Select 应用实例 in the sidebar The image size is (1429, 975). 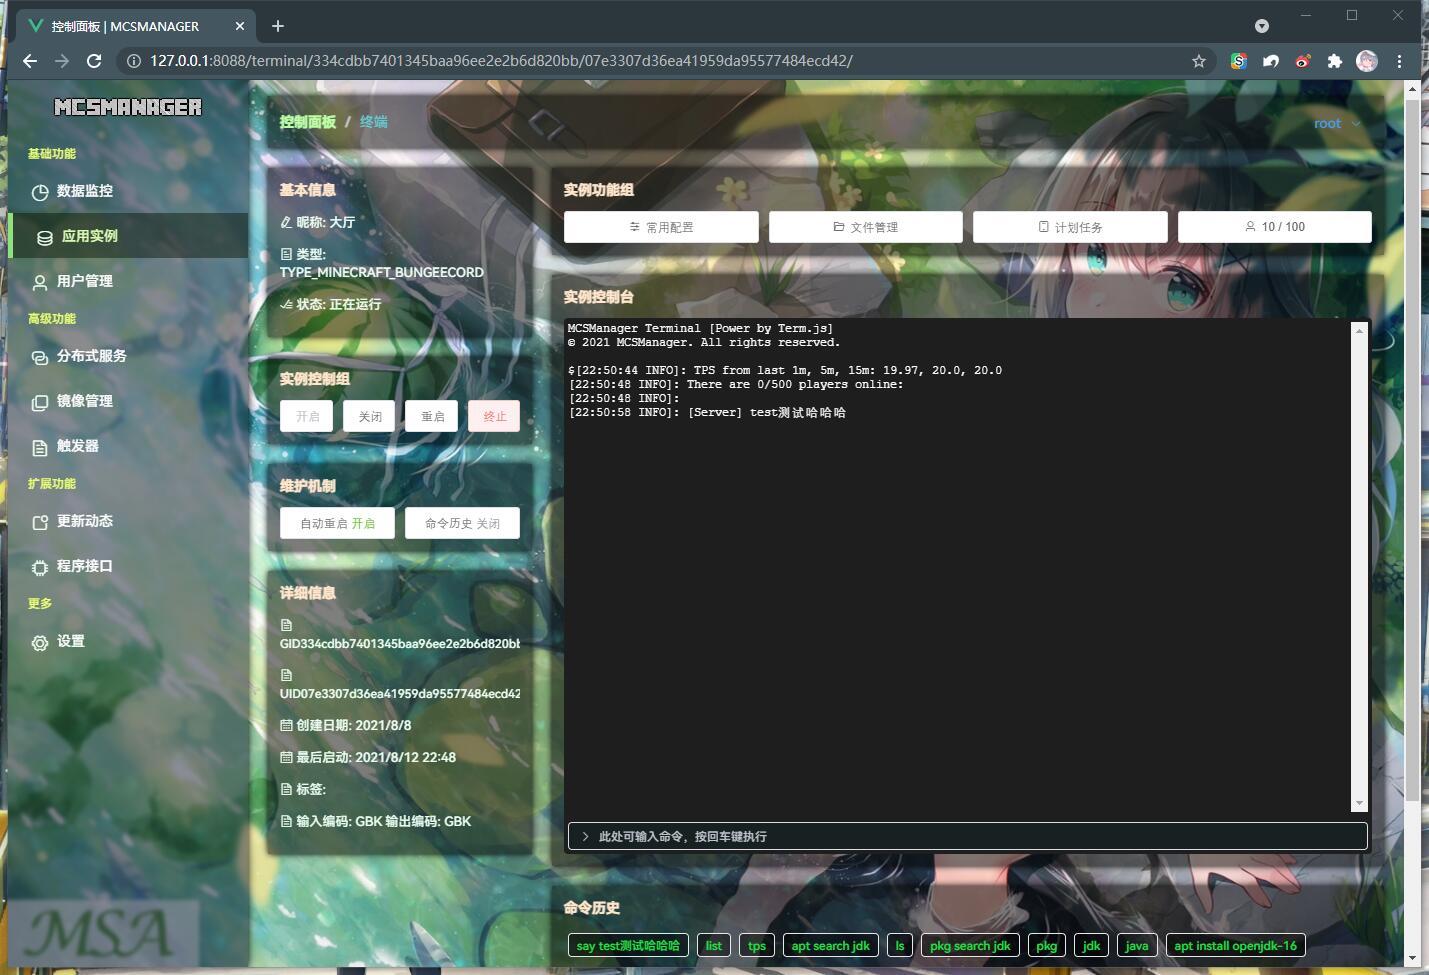pos(128,236)
